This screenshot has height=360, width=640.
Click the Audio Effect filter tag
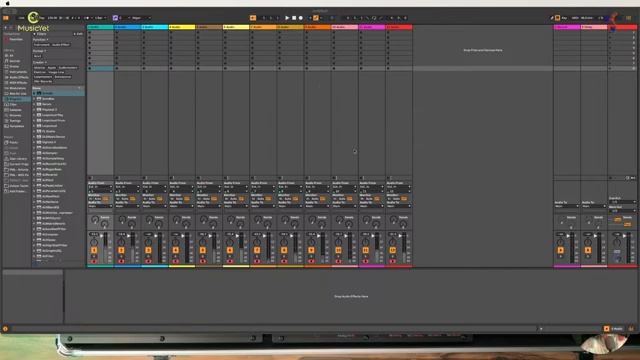pos(61,44)
